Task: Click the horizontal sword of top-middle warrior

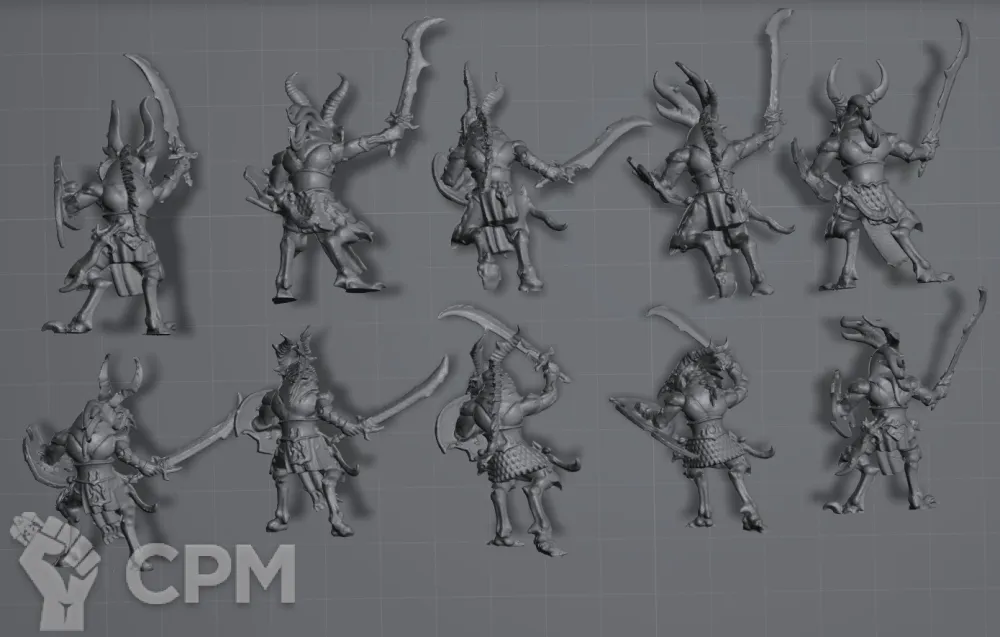Action: point(605,147)
